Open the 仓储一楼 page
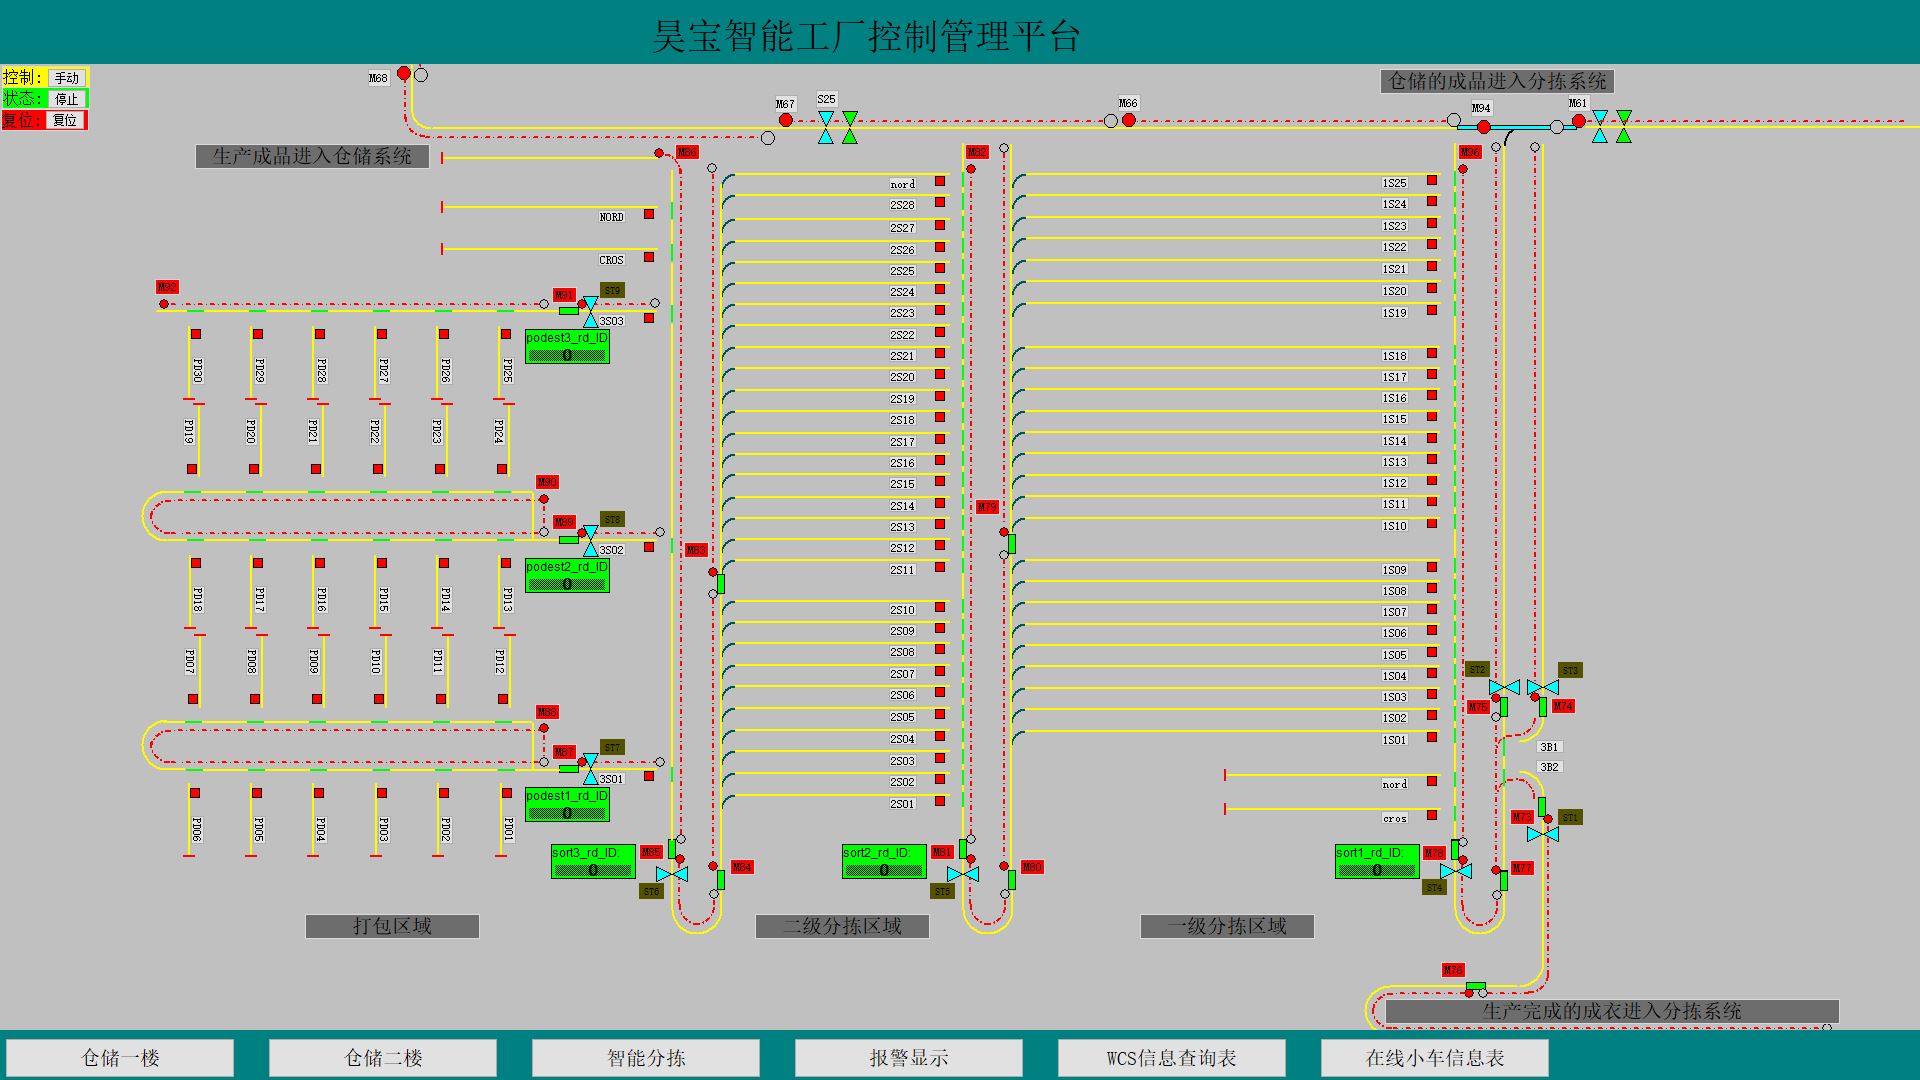Screen dimensions: 1920x1080 point(121,1058)
